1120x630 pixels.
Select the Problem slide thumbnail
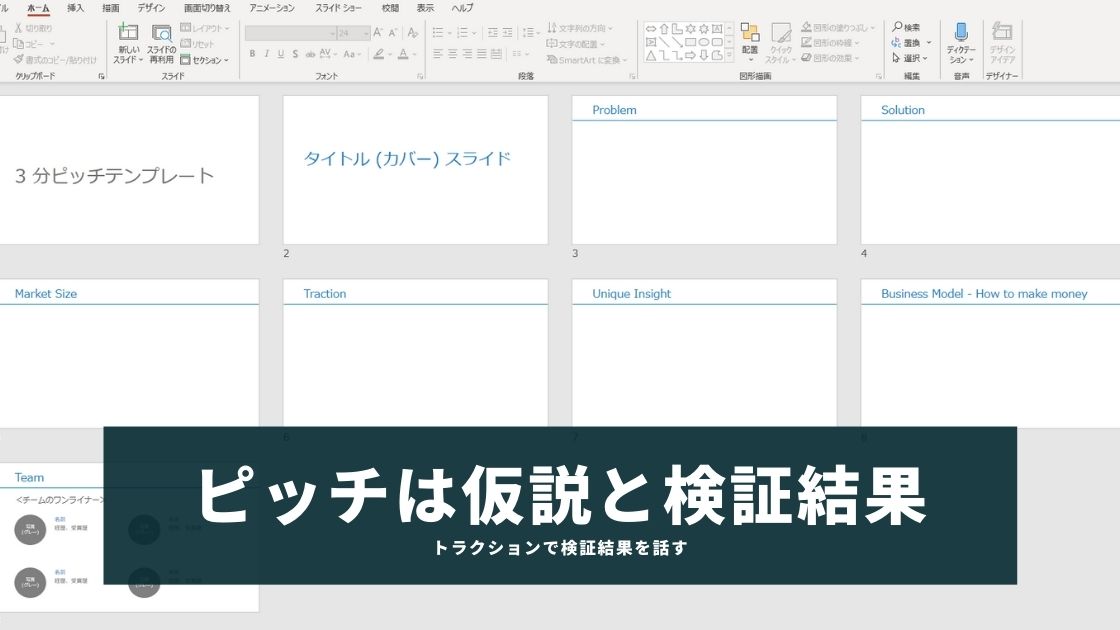pyautogui.click(x=704, y=170)
